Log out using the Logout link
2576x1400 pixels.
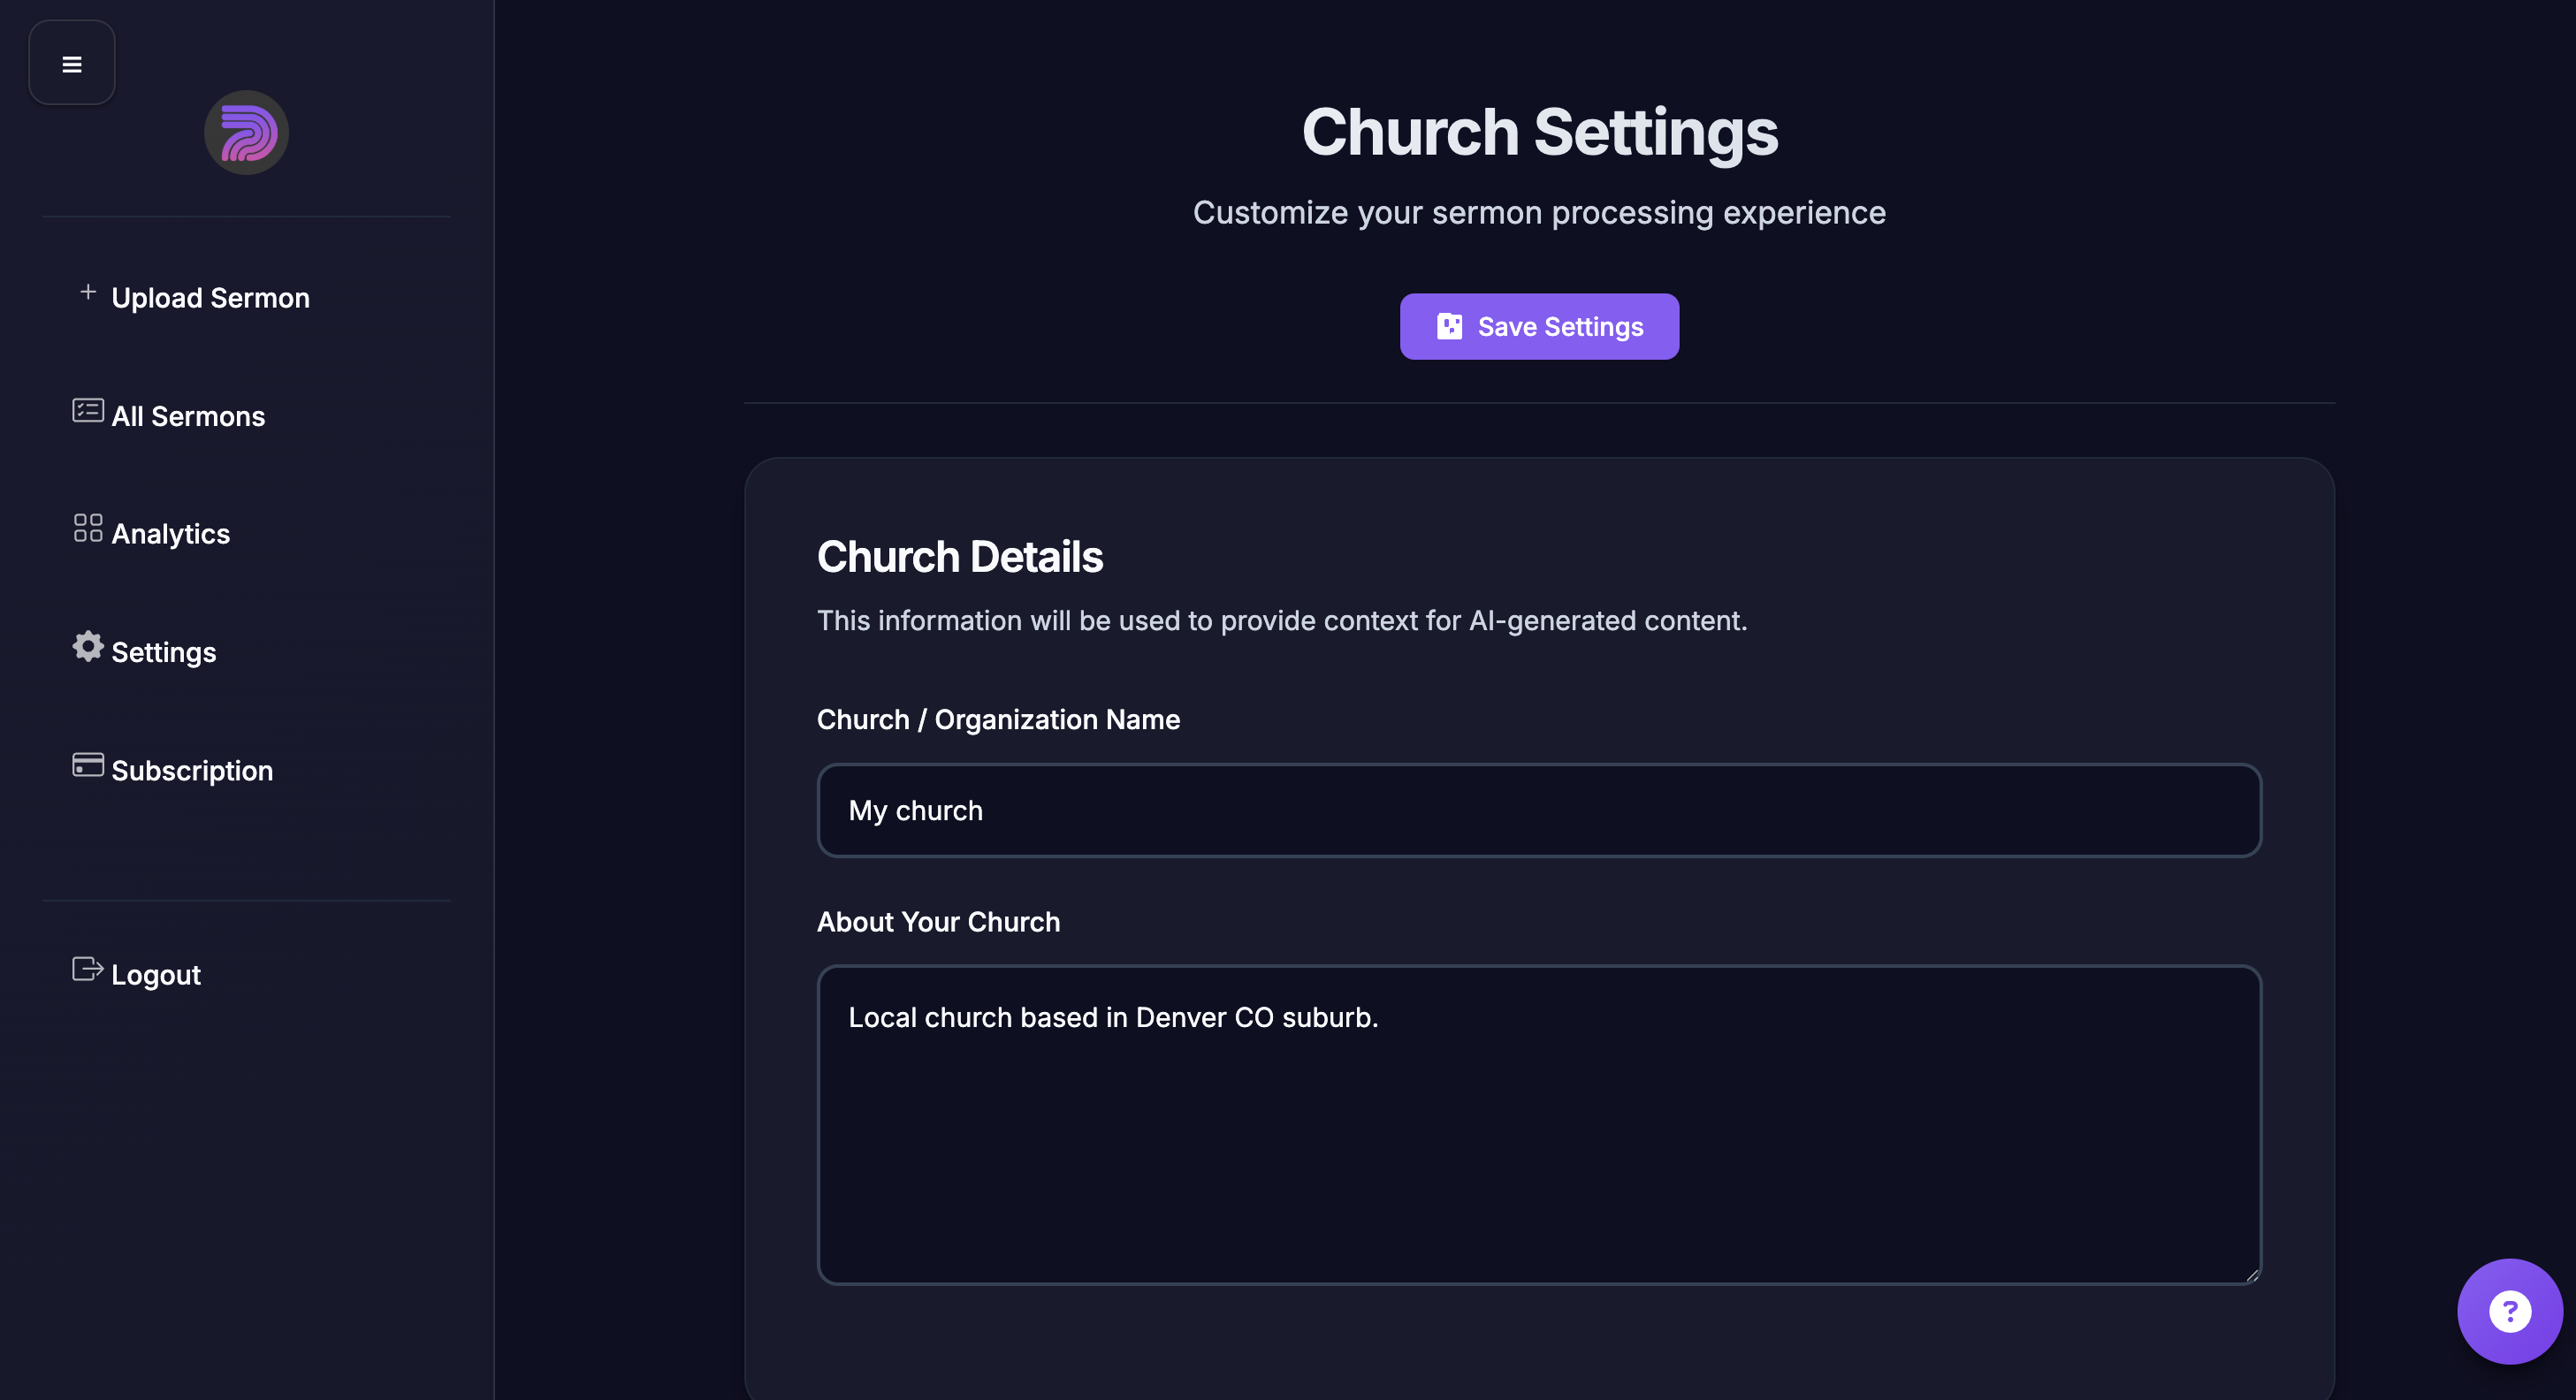pos(156,975)
